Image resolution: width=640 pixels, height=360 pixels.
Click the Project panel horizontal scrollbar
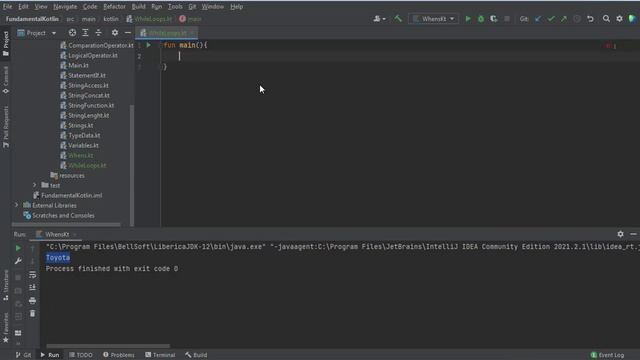66,224
